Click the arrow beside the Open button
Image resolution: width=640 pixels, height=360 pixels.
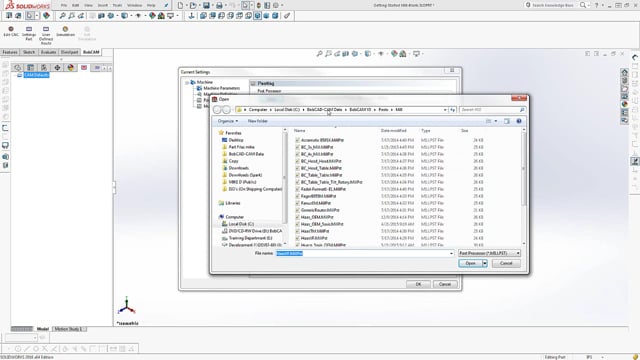pos(485,264)
